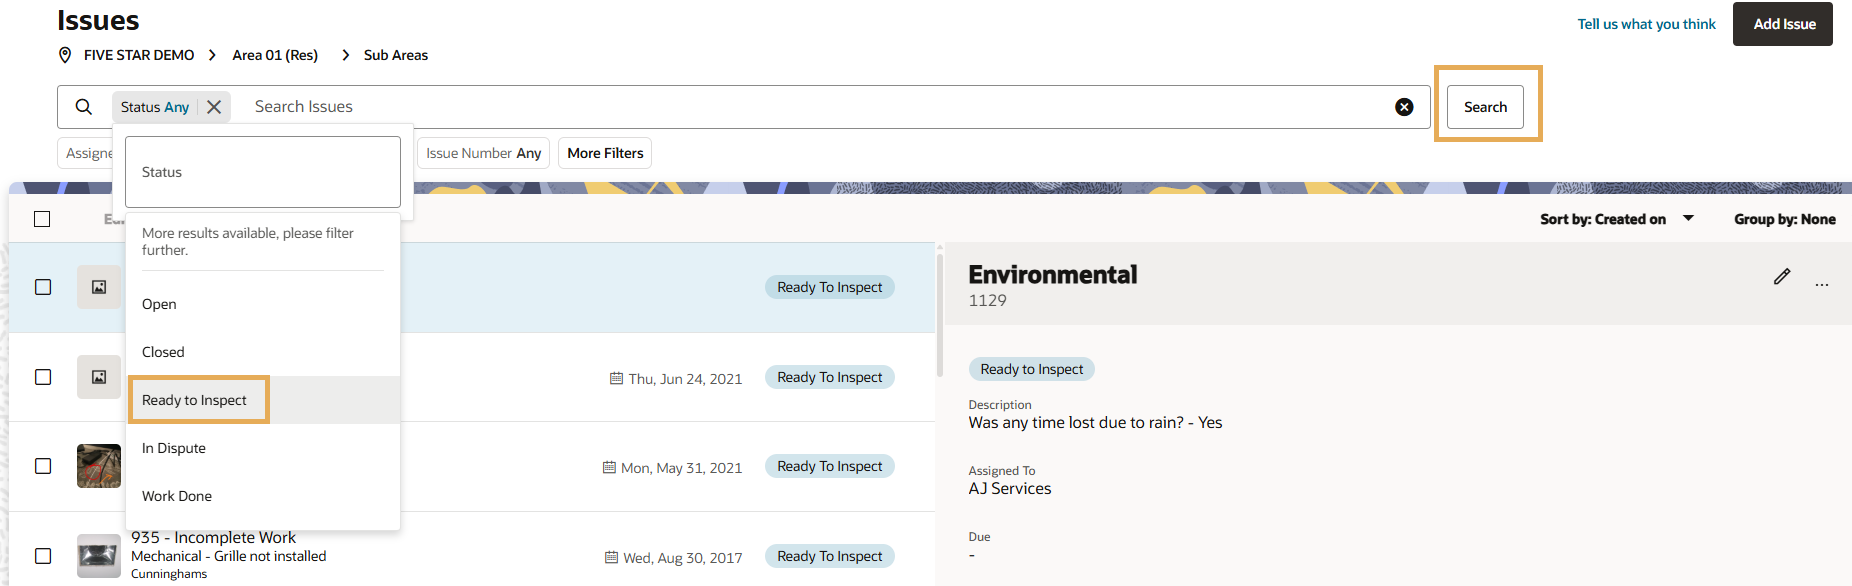
Task: Click the chevron before Sub Areas breadcrumb
Action: pos(345,55)
